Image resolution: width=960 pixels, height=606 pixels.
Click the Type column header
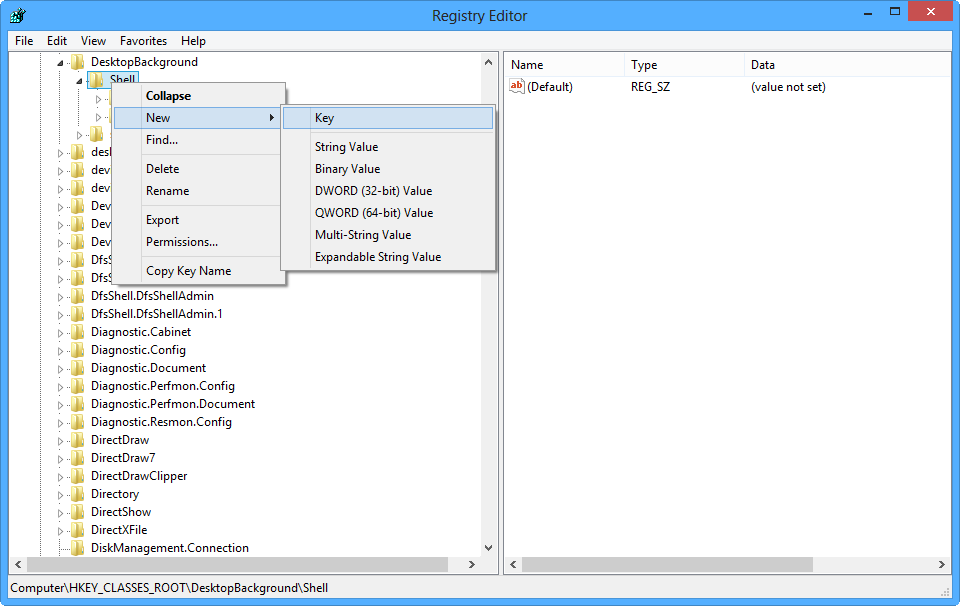(684, 65)
